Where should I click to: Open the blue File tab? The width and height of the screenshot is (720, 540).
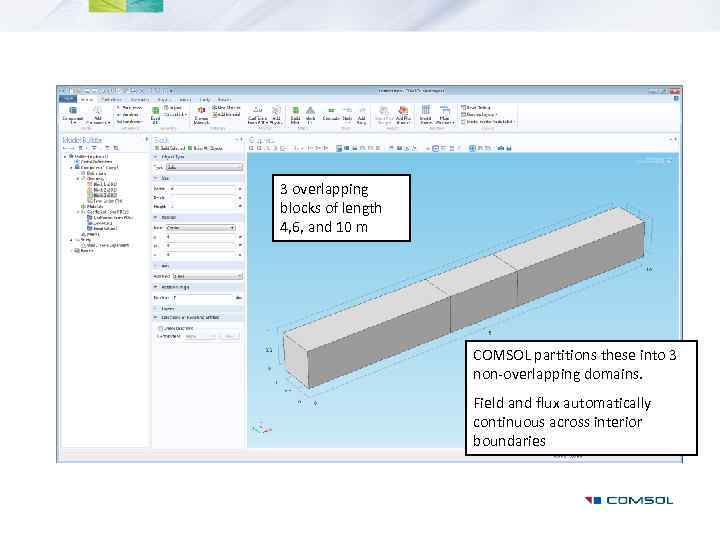(68, 99)
